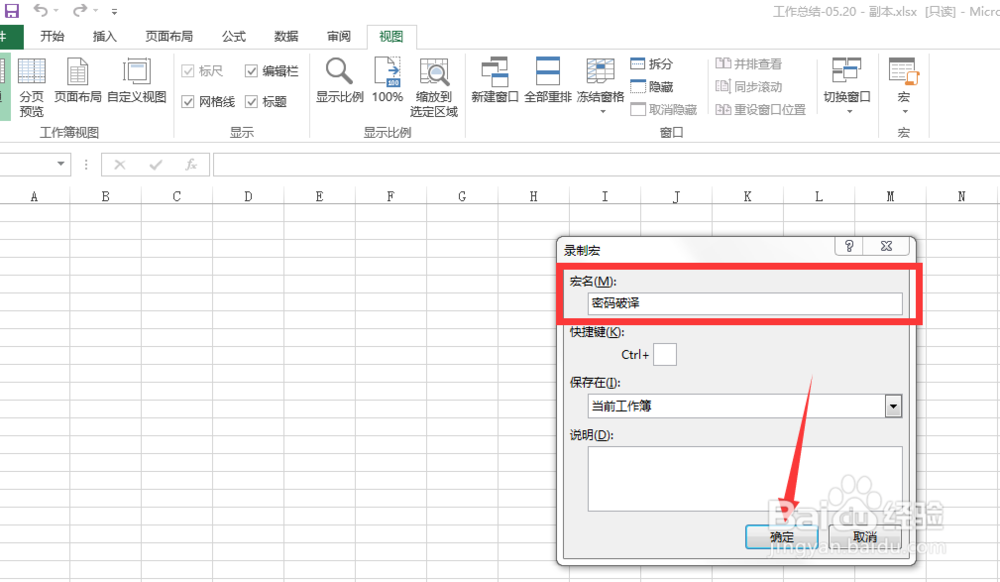
Task: Click the 重设窗口位置 reset window position button
Action: [761, 110]
